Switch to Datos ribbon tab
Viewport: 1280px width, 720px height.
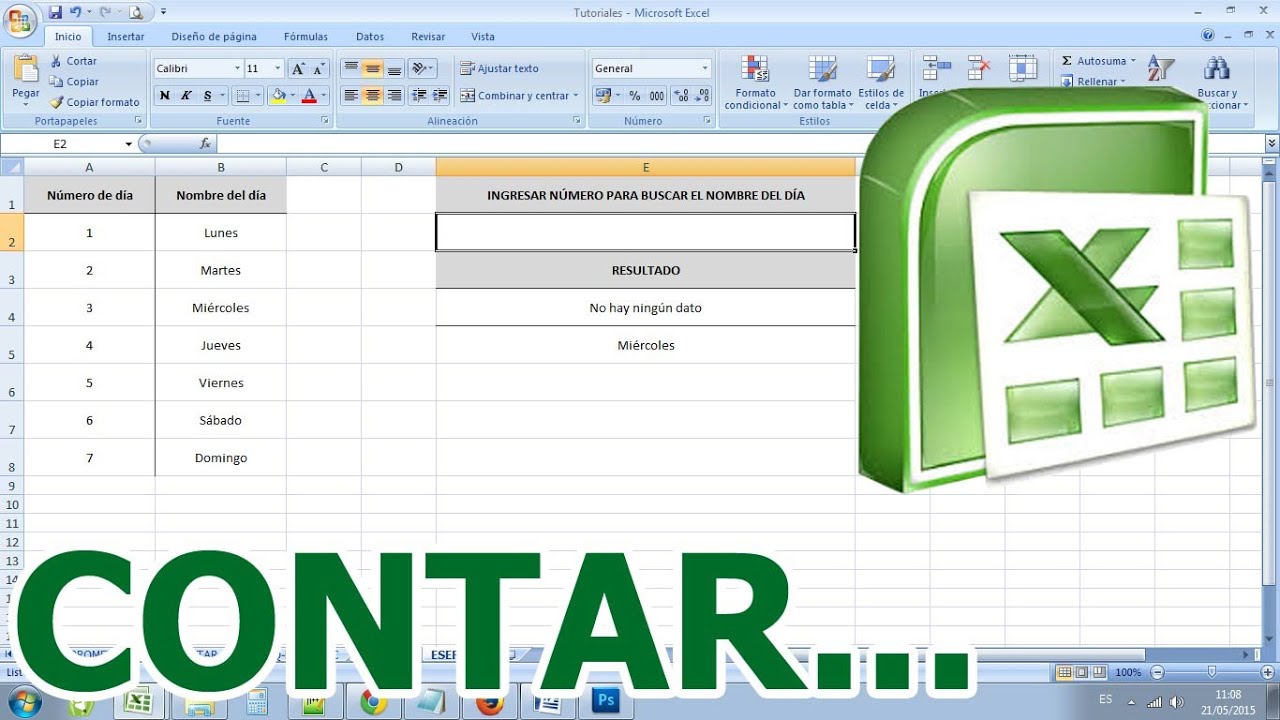pos(370,36)
